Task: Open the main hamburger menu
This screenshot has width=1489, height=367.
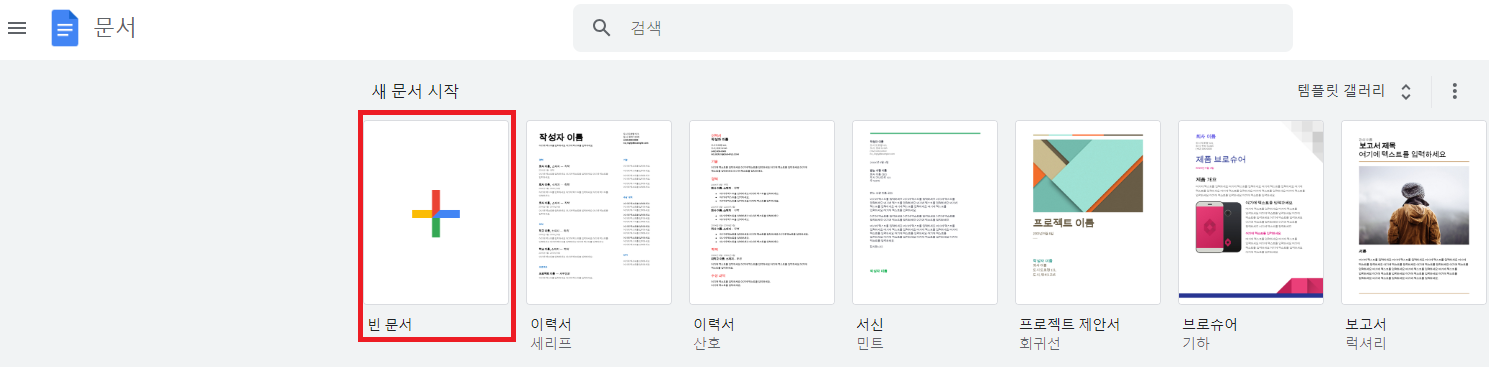Action: click(17, 28)
